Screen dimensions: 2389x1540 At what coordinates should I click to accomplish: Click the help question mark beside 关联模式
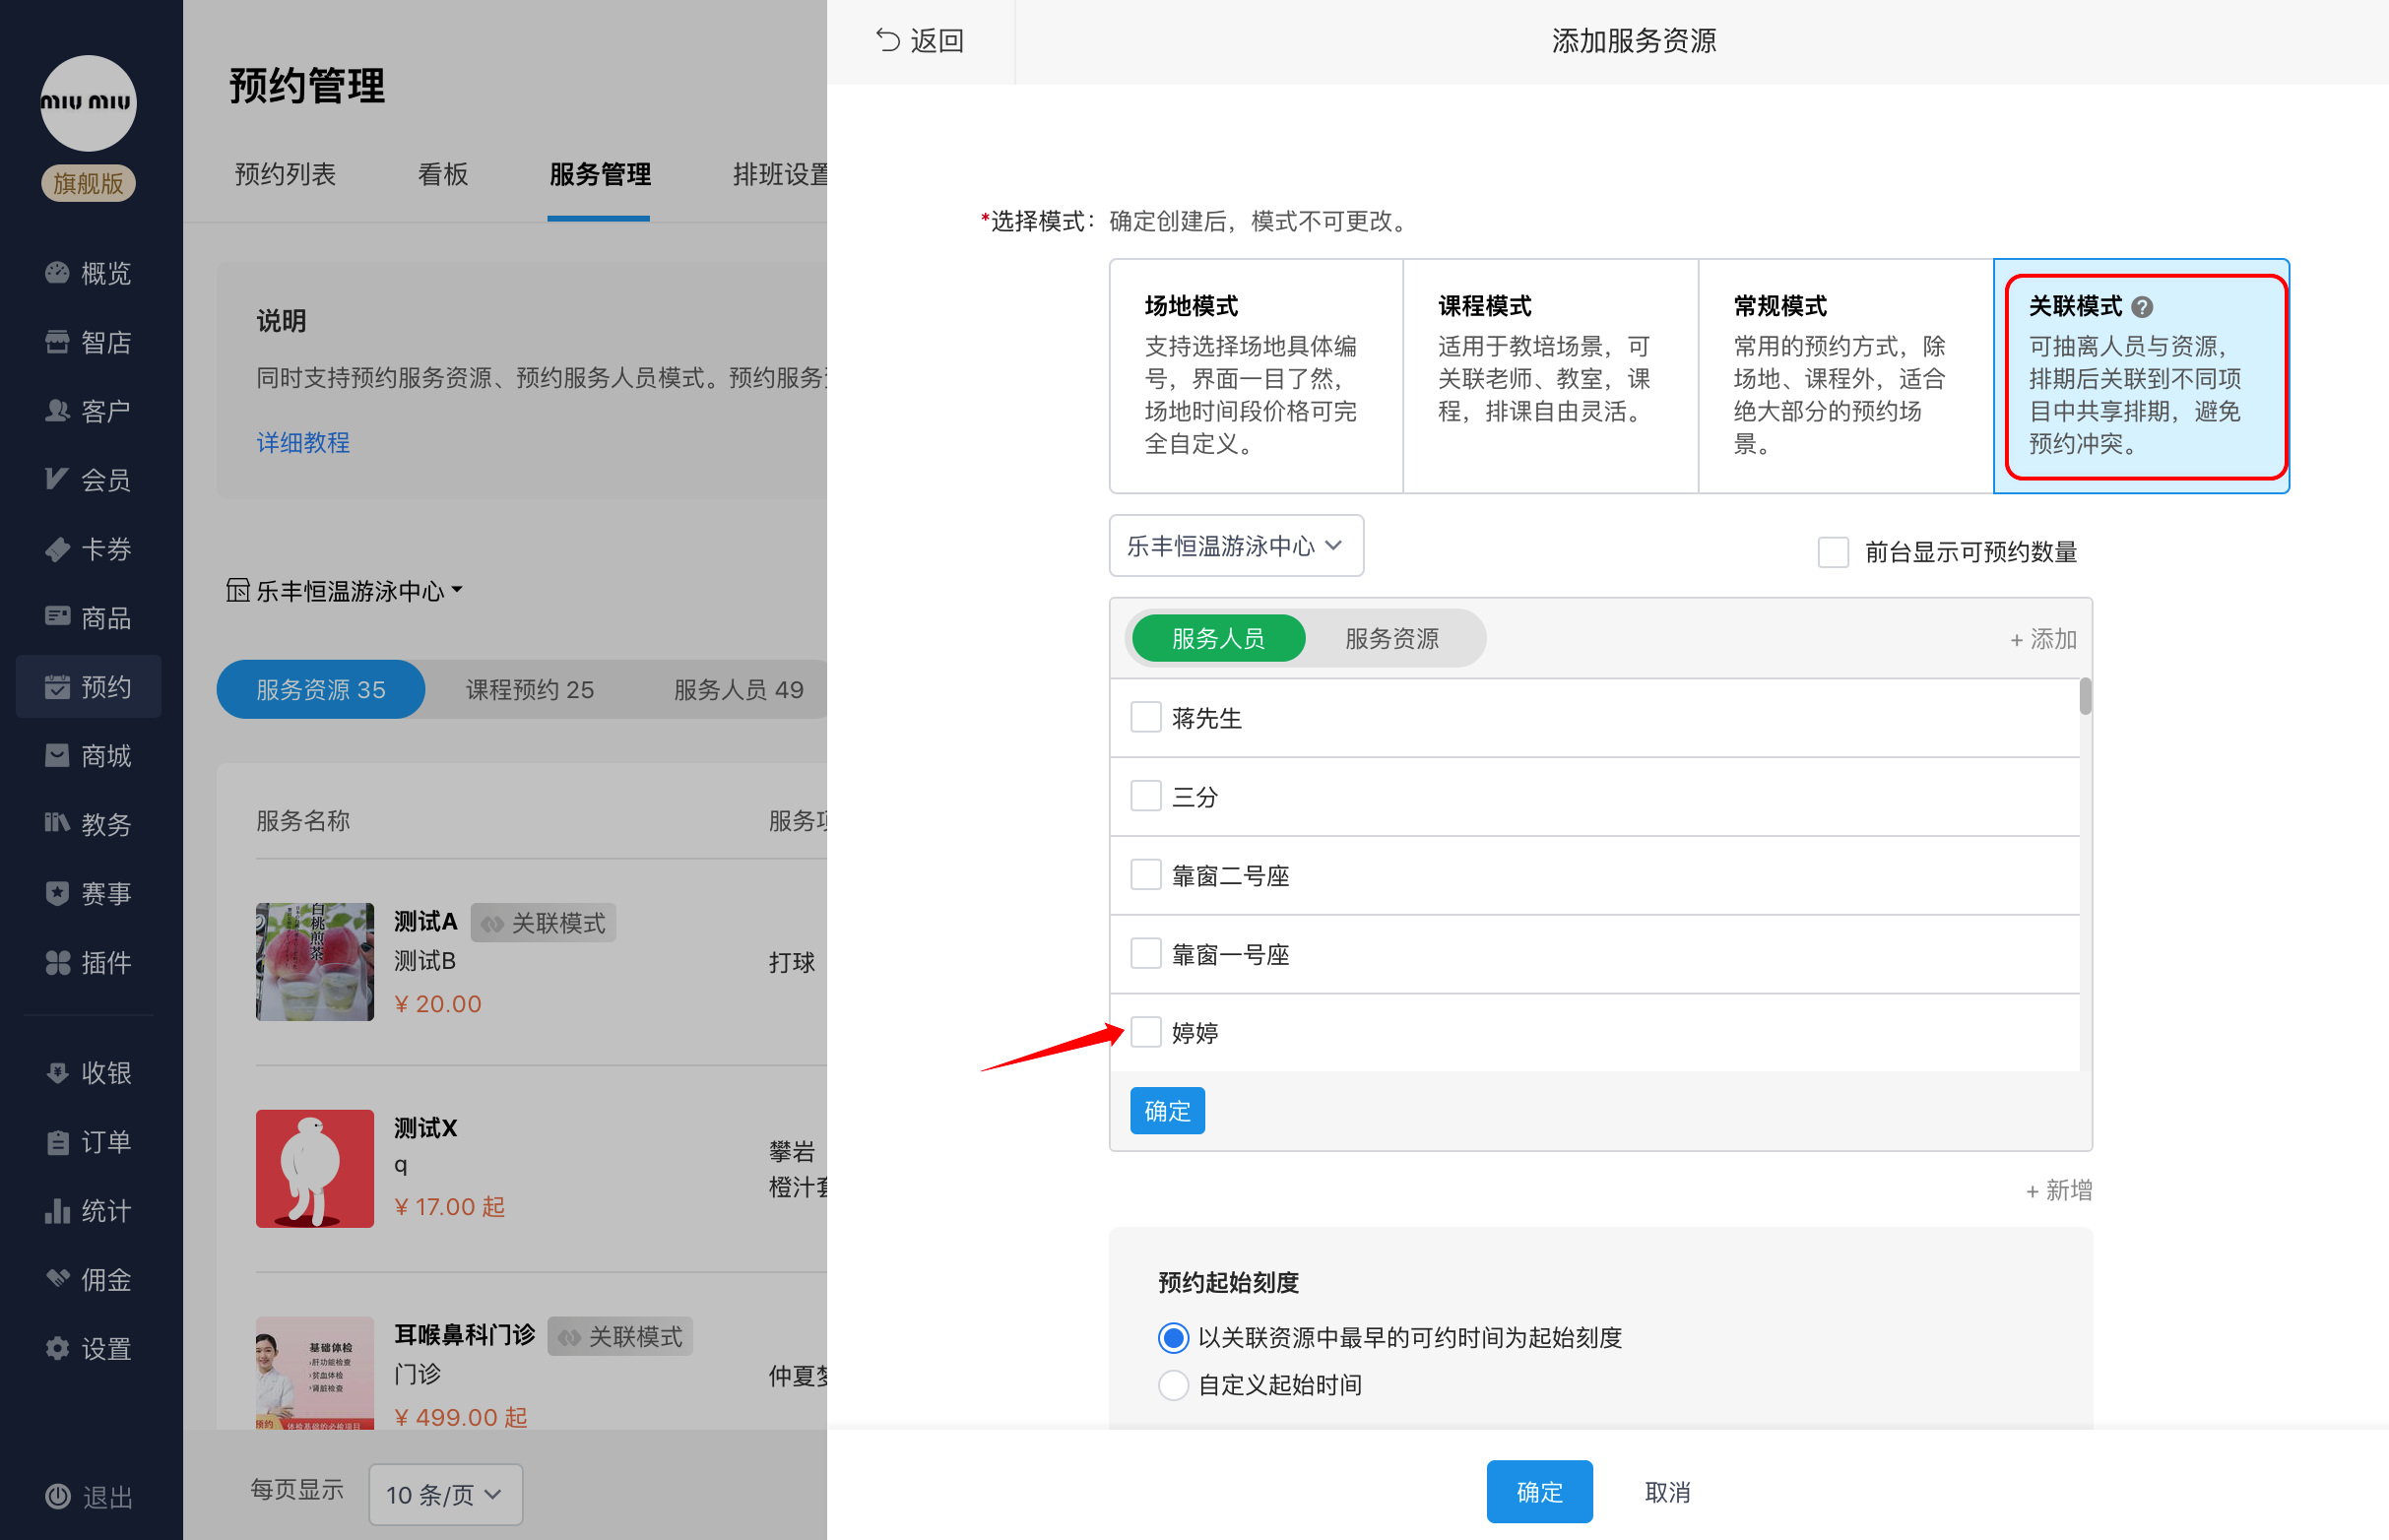(x=2141, y=306)
